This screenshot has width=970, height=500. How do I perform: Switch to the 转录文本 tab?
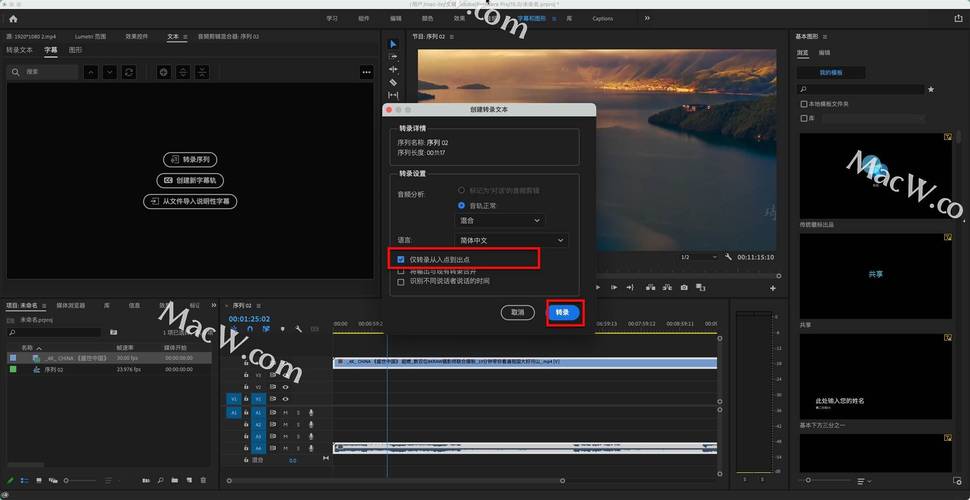[x=19, y=49]
